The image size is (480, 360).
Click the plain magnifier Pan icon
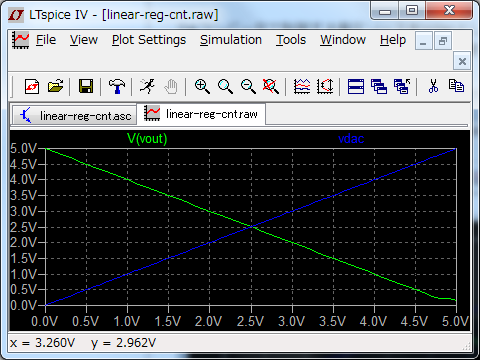pyautogui.click(x=225, y=87)
